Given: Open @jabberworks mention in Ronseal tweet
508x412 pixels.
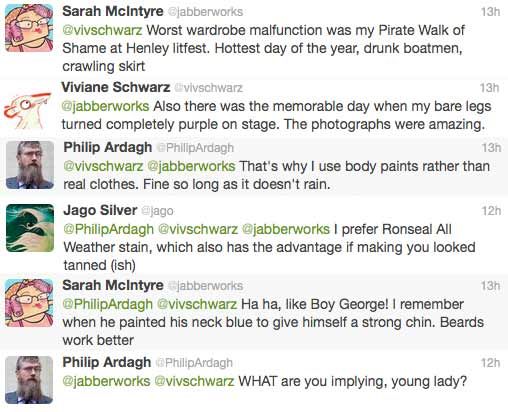Looking at the screenshot, I should coord(285,229).
